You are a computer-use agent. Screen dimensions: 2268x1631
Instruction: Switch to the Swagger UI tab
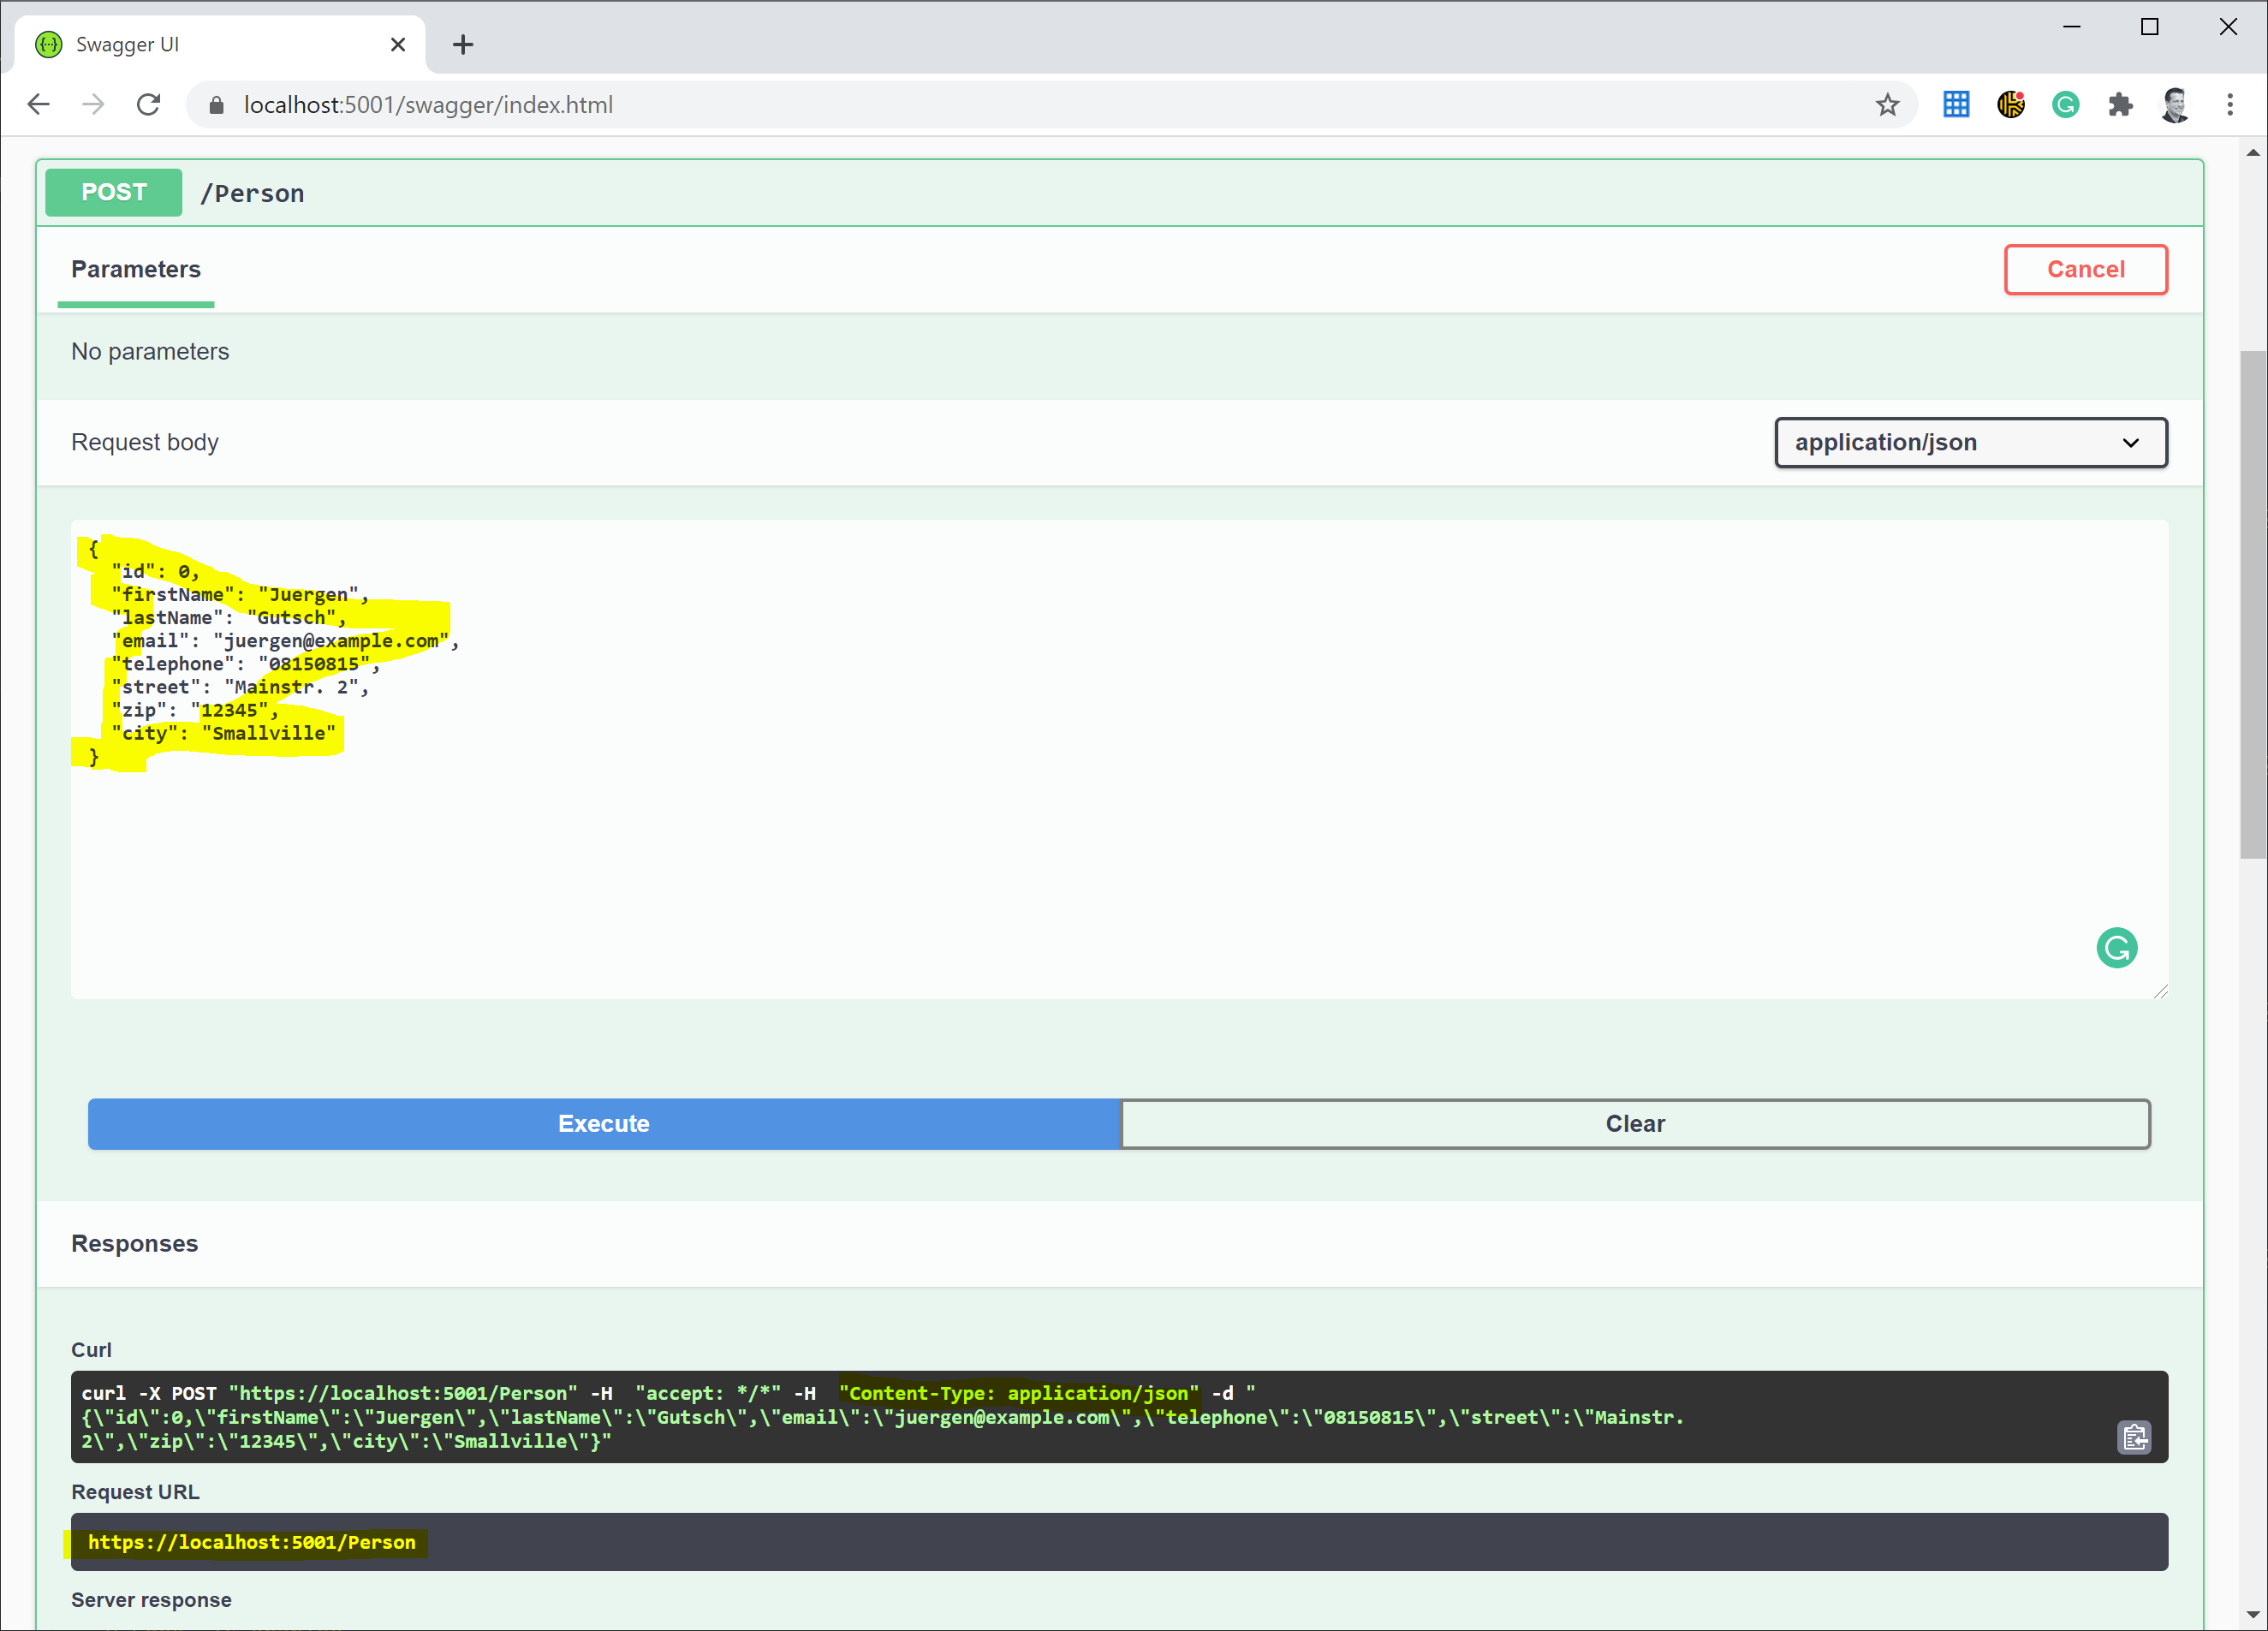click(x=200, y=45)
